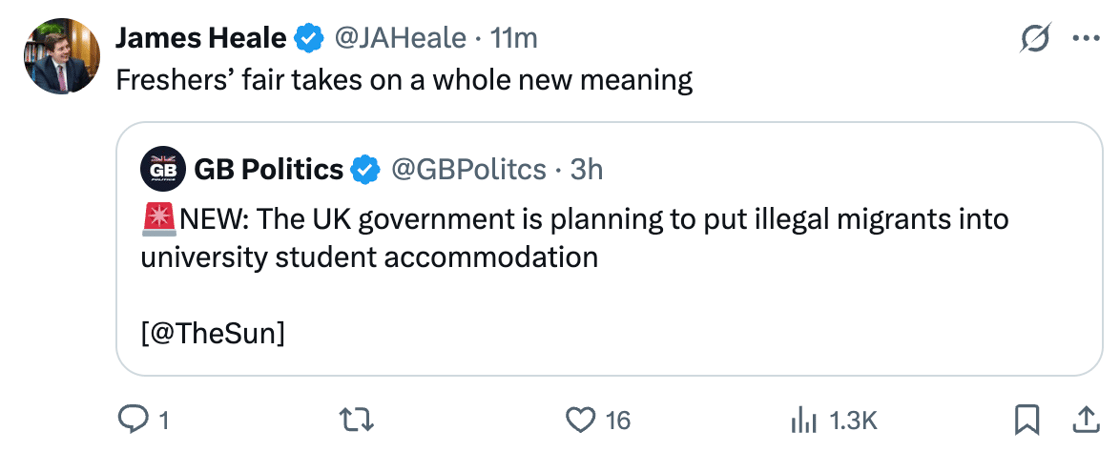The image size is (1120, 452).
Task: Click the @JAHeale handle
Action: coord(399,39)
